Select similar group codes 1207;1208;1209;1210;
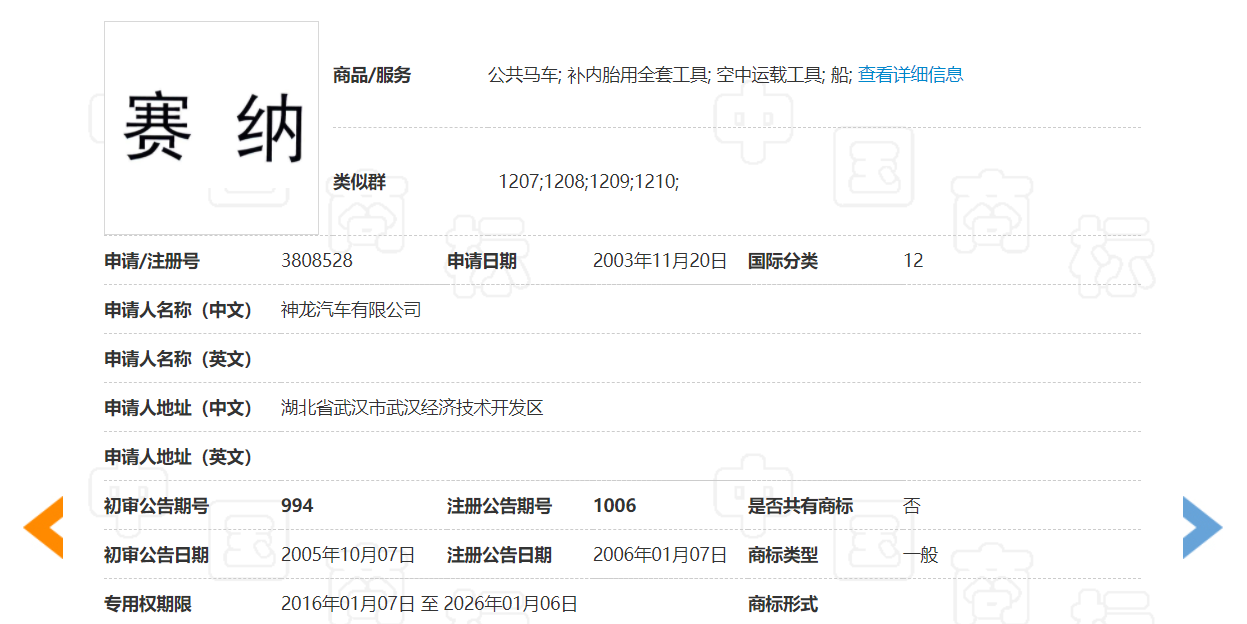This screenshot has width=1247, height=624. [588, 182]
